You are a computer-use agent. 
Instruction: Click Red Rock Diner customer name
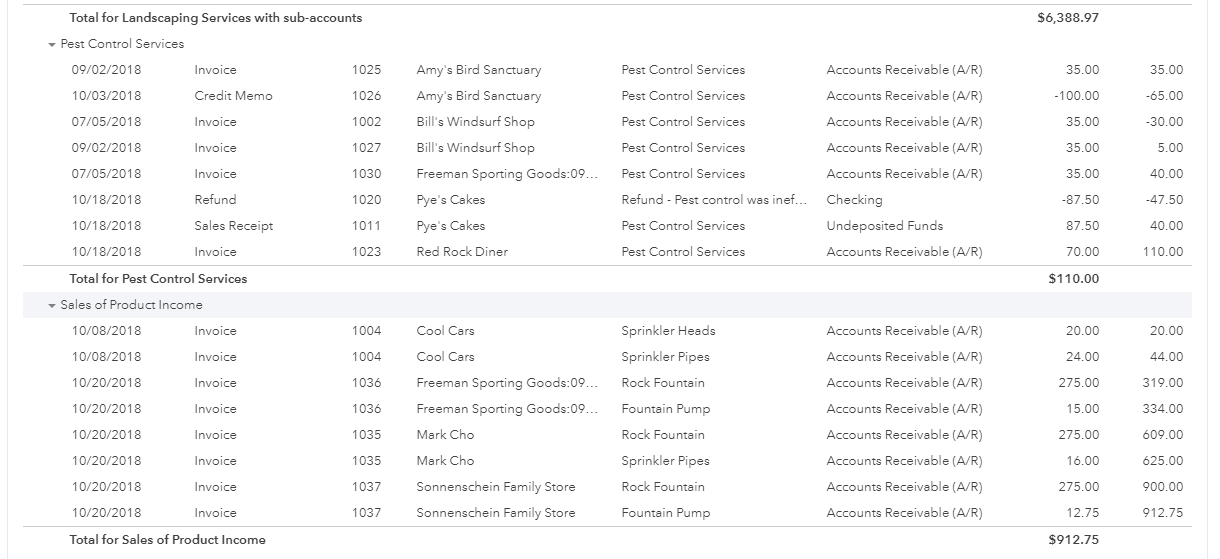pos(462,252)
